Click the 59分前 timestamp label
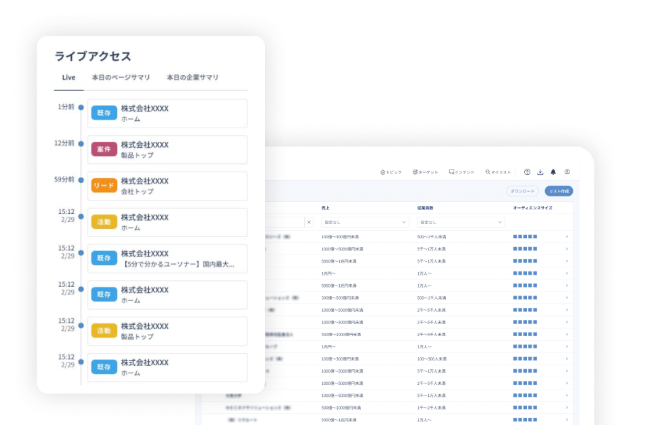The width and height of the screenshot is (666, 425). click(64, 180)
